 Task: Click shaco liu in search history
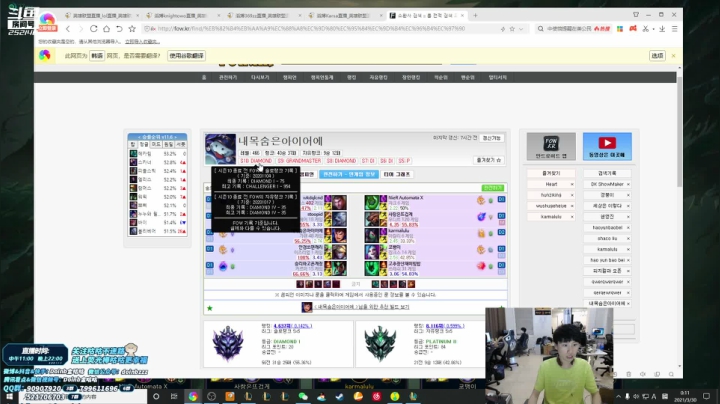607,239
